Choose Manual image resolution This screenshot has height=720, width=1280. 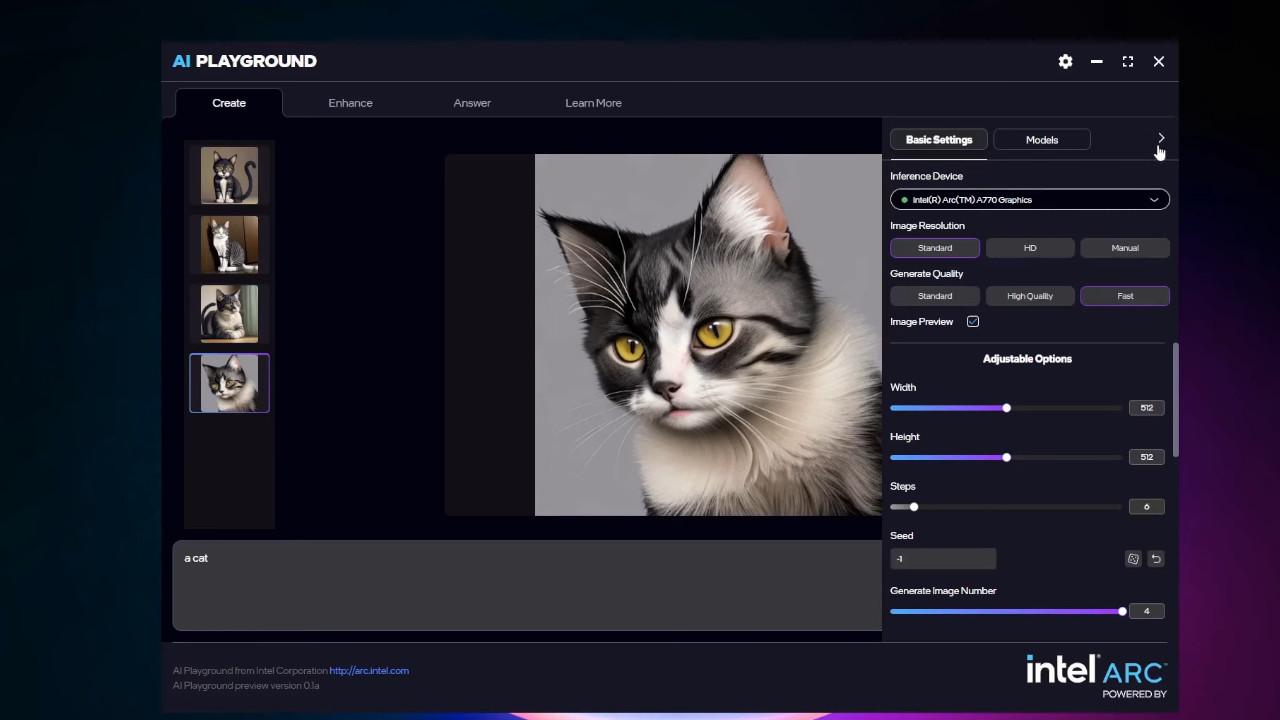pyautogui.click(x=1125, y=248)
